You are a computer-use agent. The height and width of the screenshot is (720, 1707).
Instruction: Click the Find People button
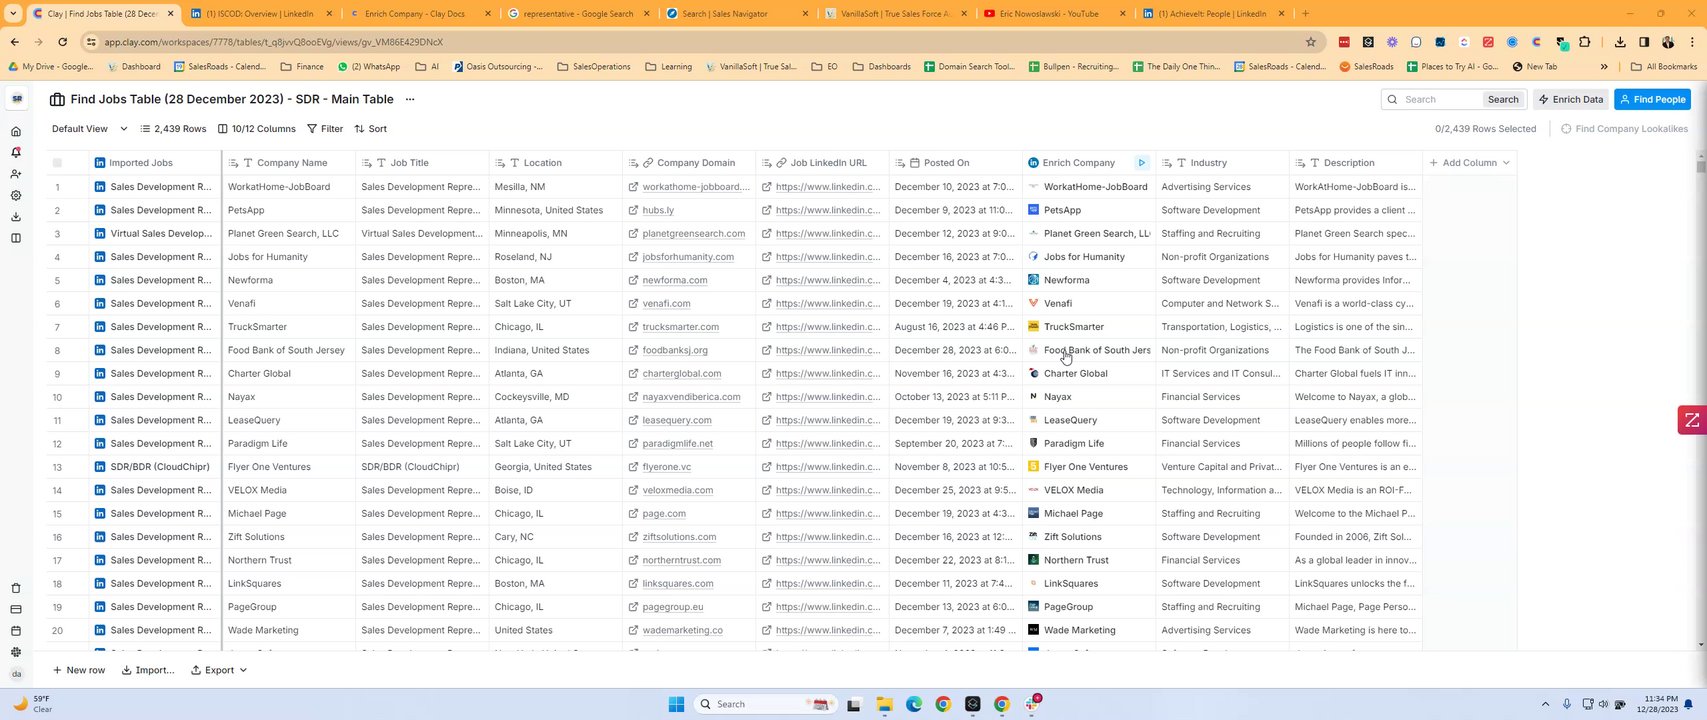(x=1653, y=99)
